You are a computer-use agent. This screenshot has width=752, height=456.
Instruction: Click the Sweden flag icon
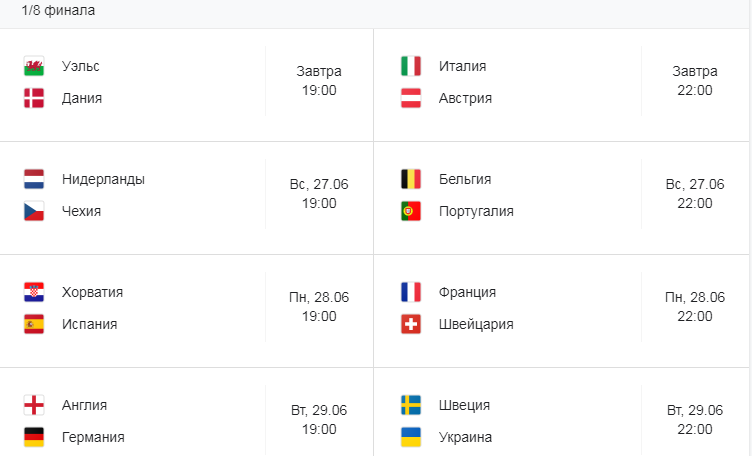point(411,405)
